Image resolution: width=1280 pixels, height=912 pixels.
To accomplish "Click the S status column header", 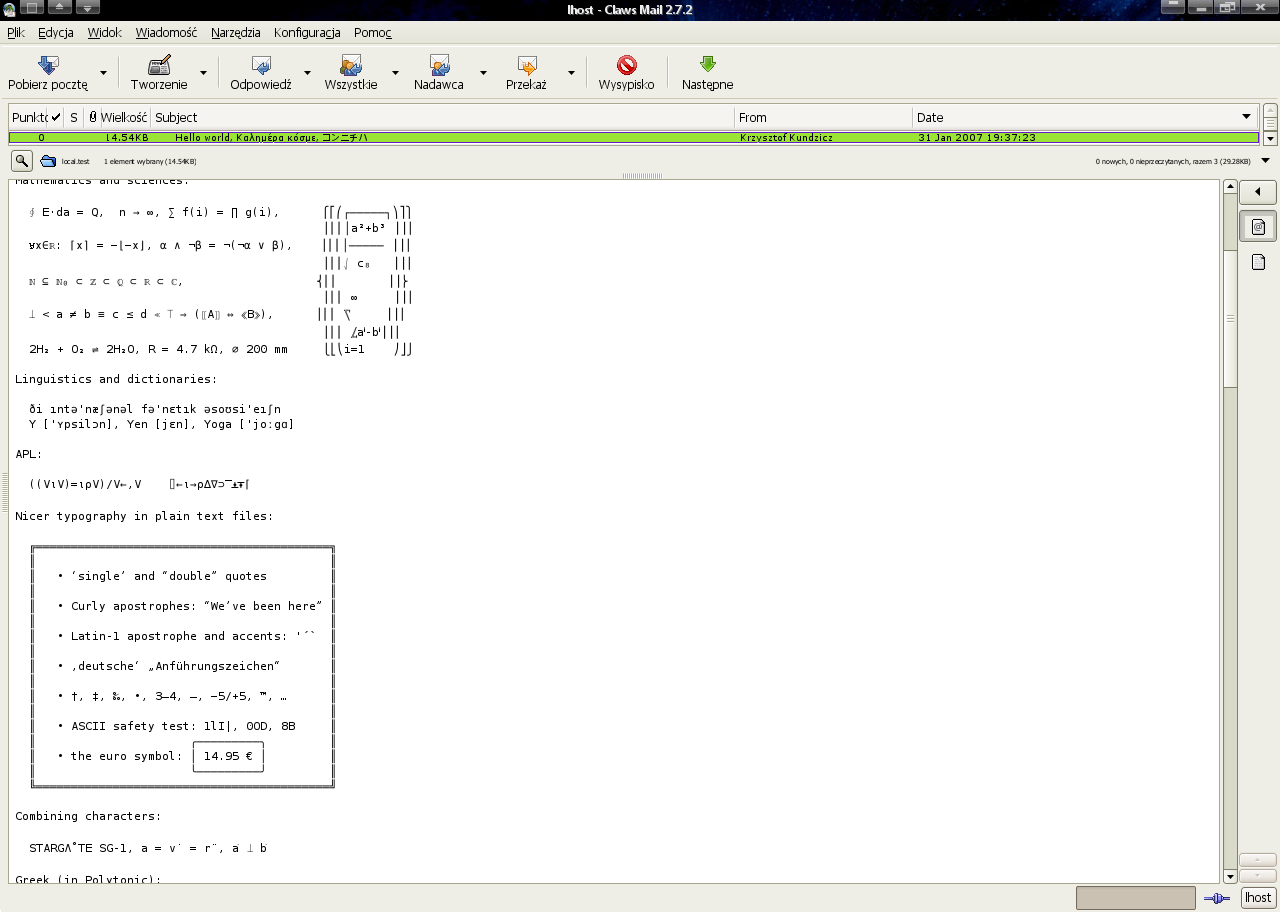I will pos(74,117).
